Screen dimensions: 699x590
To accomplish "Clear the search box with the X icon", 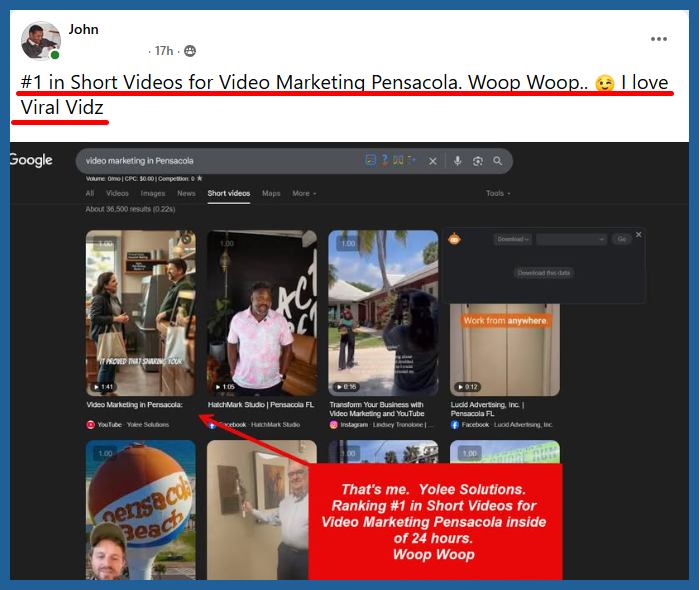I will [433, 161].
